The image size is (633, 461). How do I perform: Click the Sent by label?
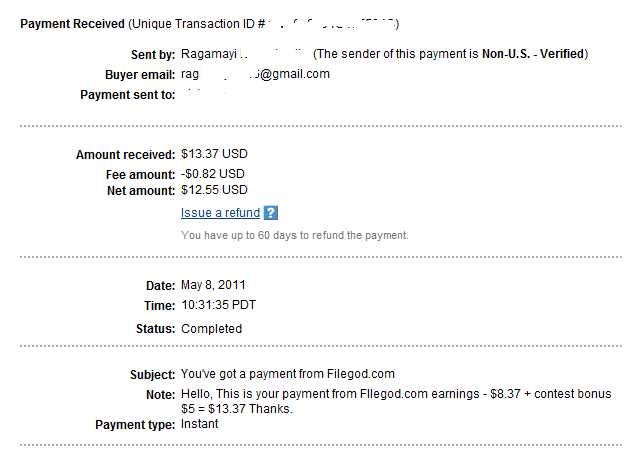146,53
